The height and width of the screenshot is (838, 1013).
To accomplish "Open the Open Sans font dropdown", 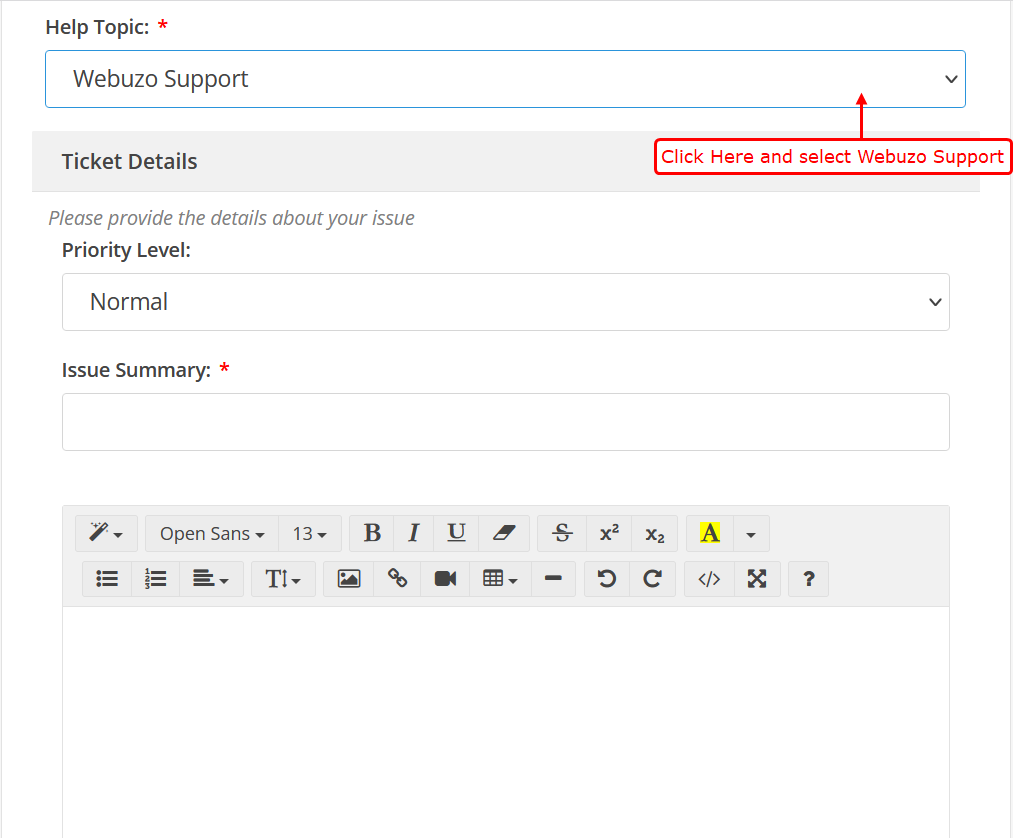I will pyautogui.click(x=211, y=534).
